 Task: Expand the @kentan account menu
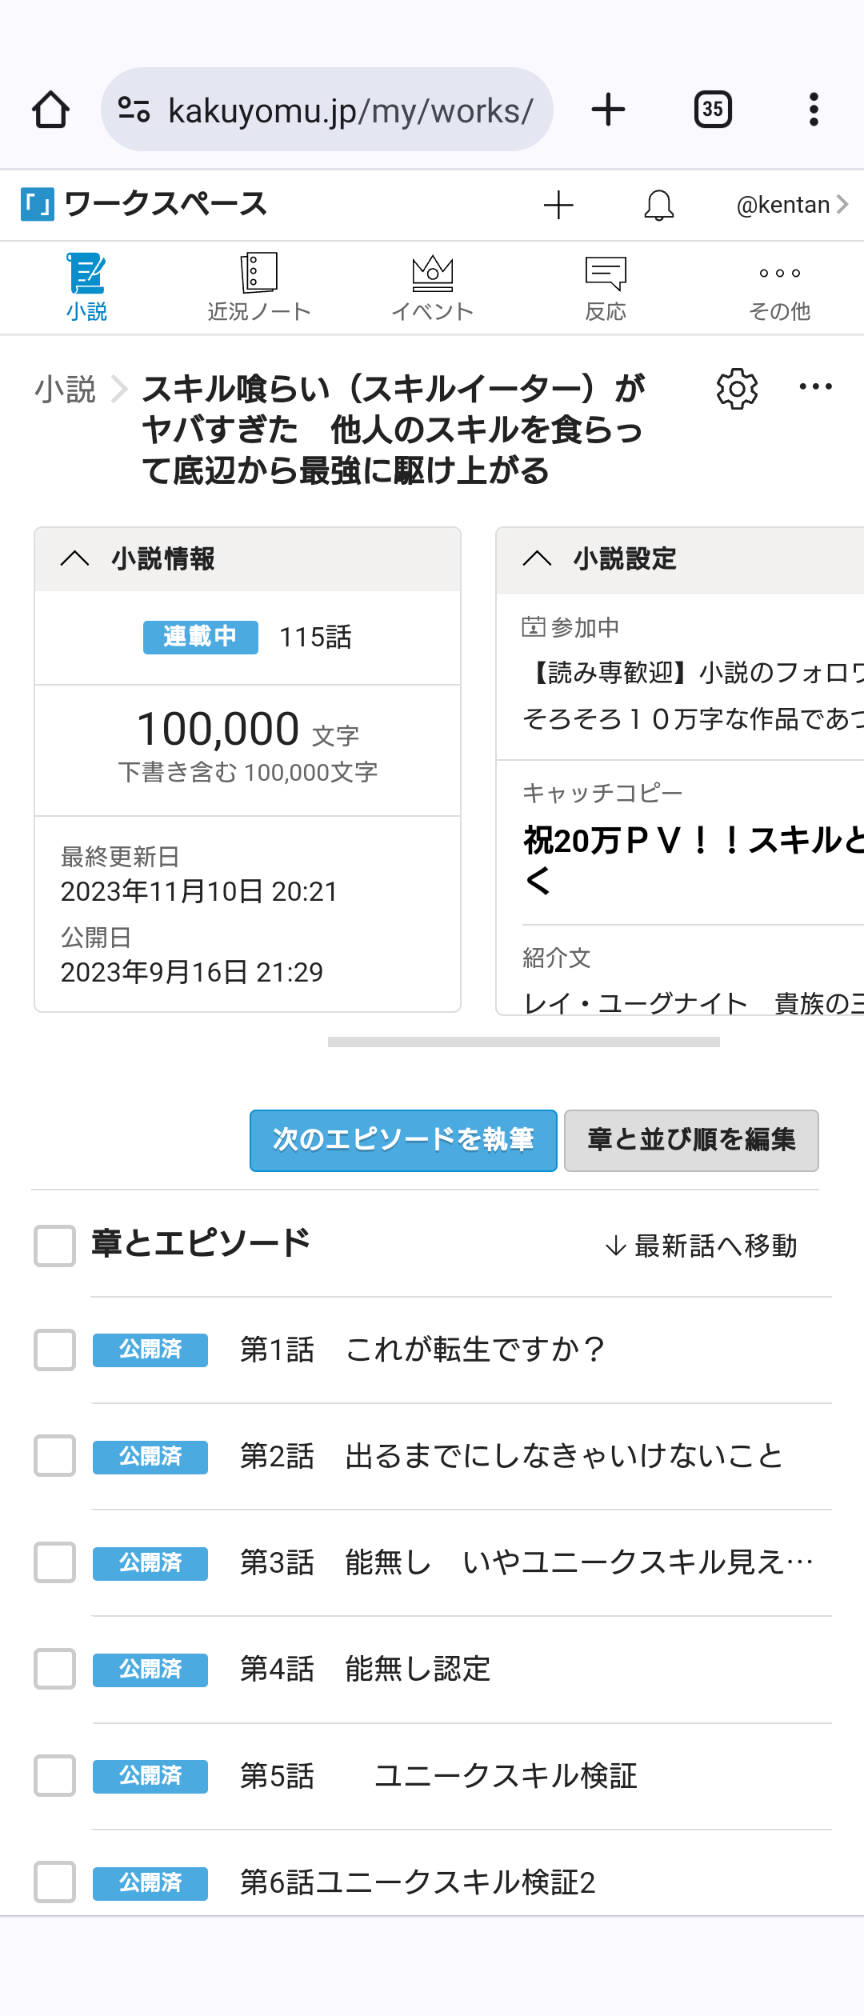pyautogui.click(x=791, y=206)
